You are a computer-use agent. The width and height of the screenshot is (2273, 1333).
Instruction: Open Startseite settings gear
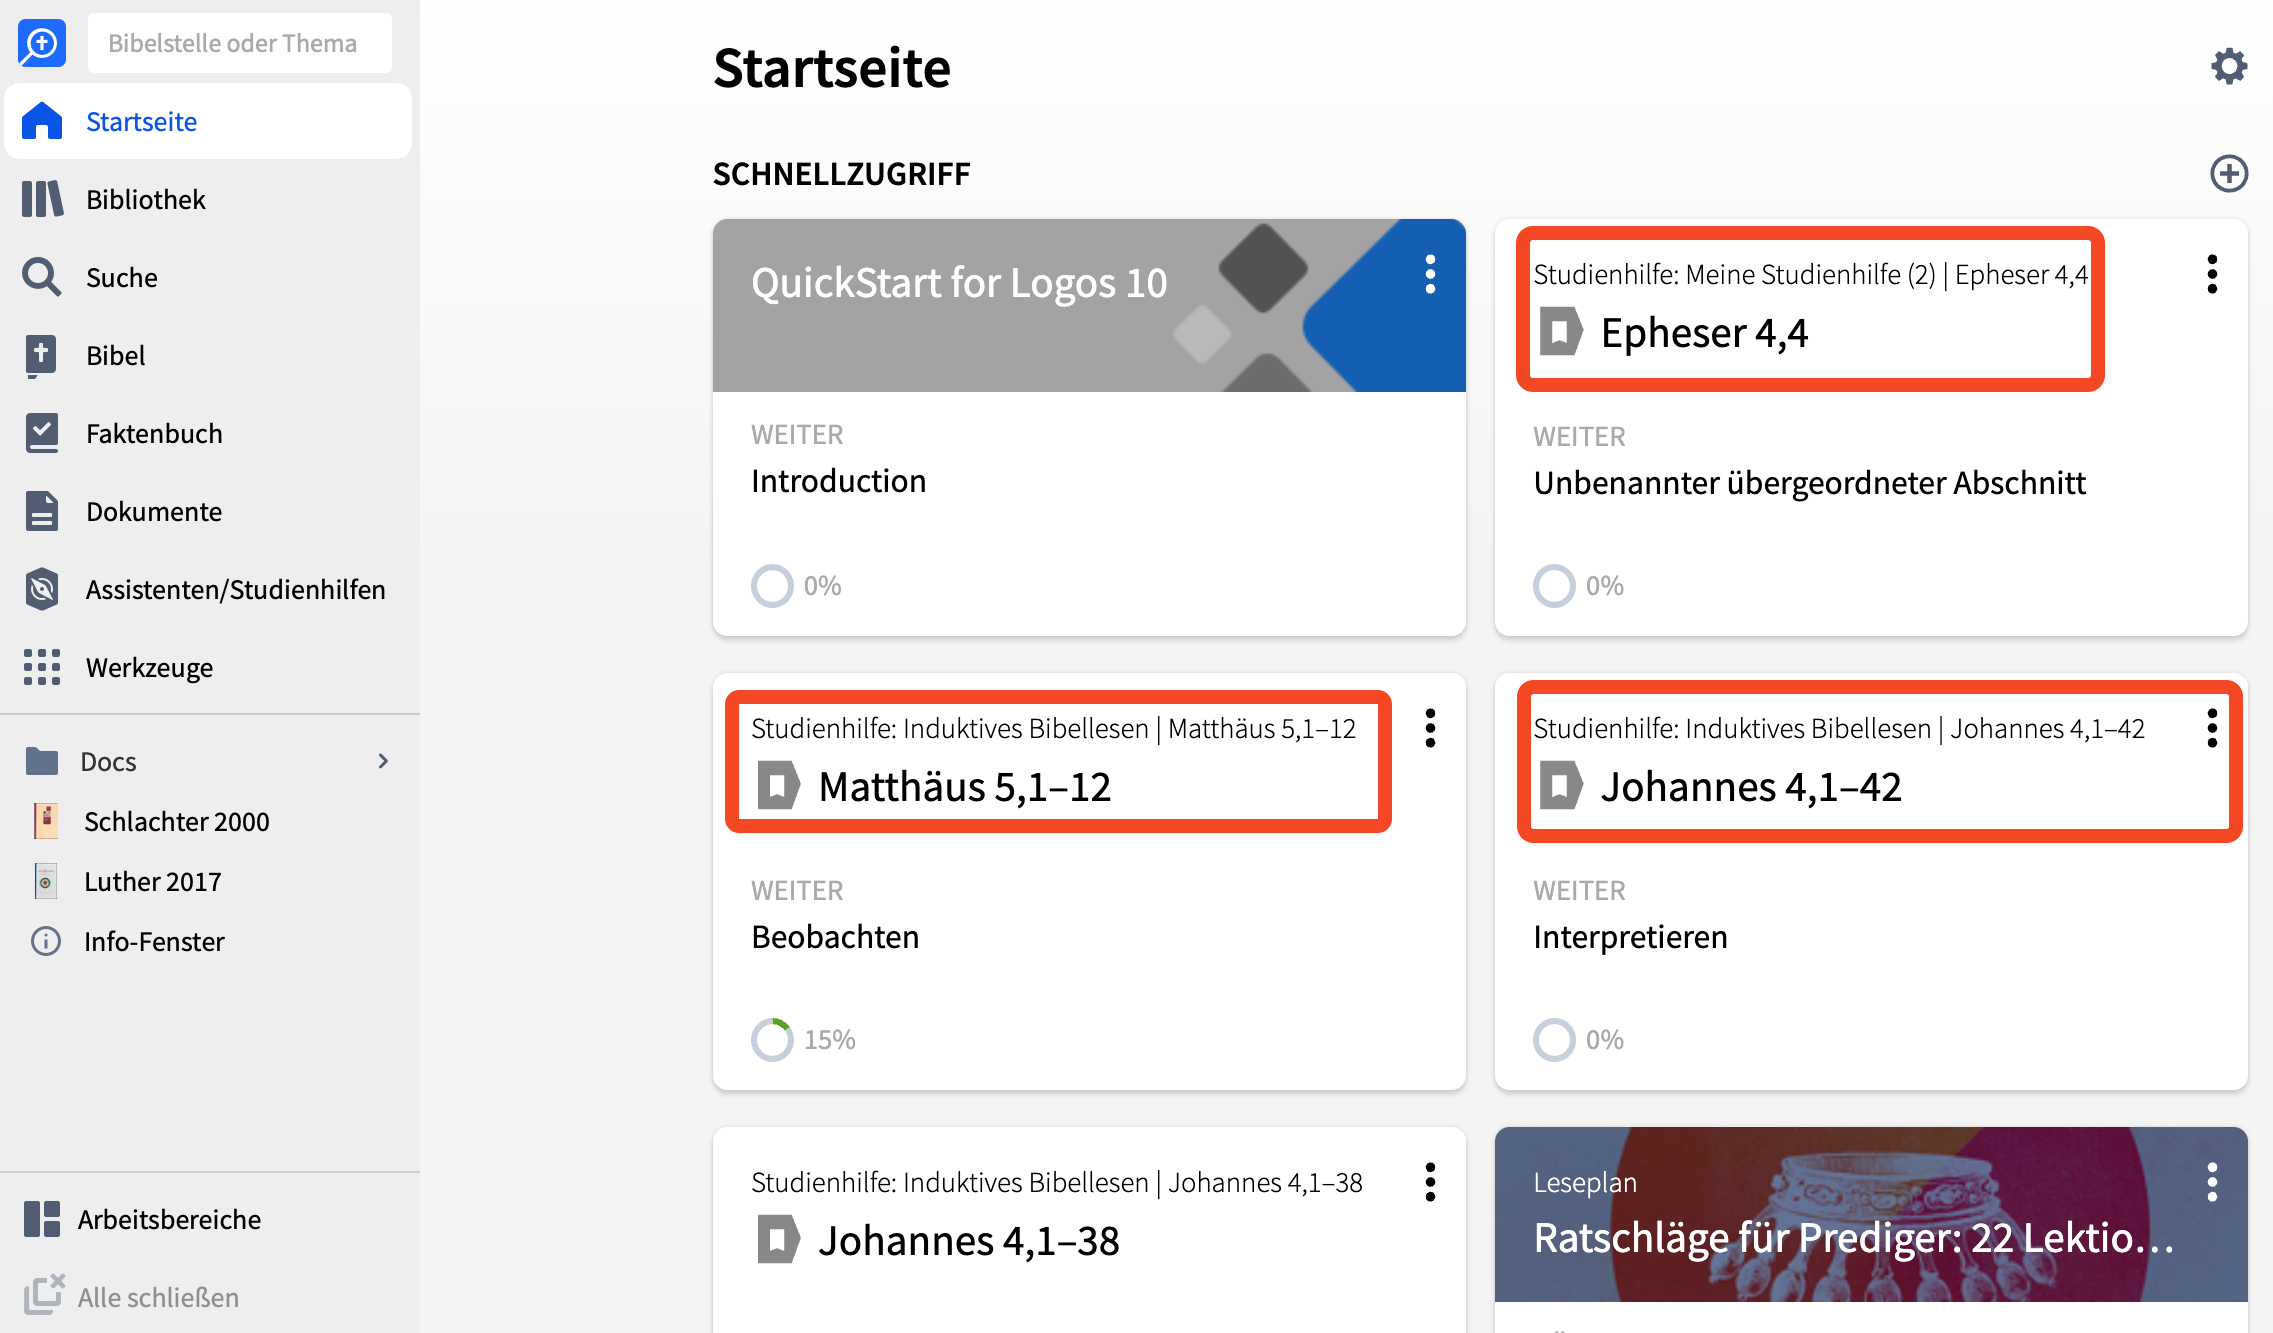(x=2228, y=67)
